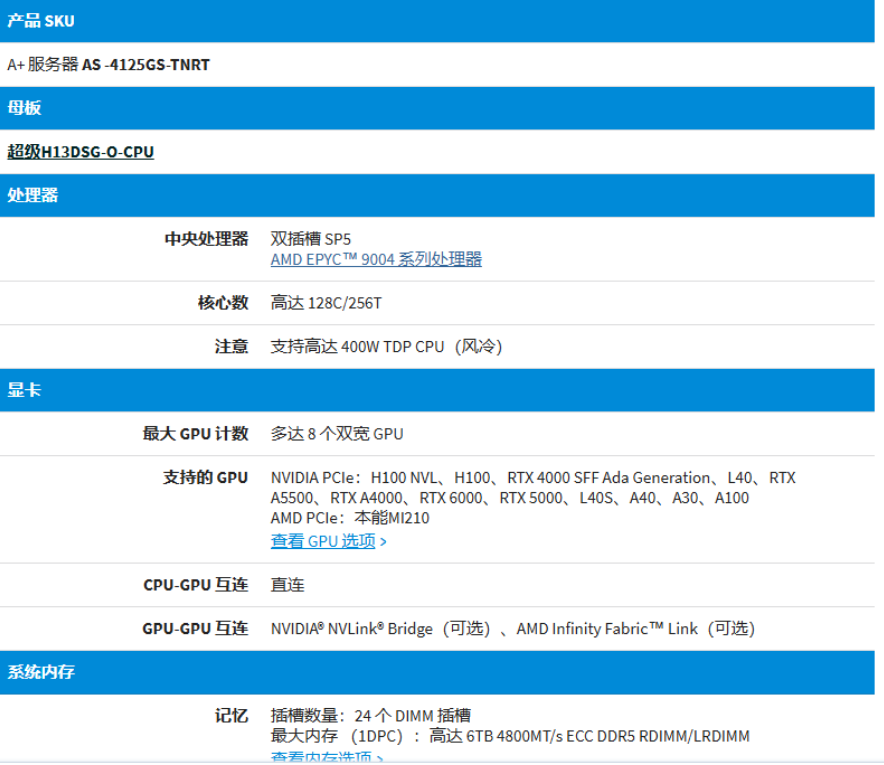Click the chevron after 查看 GPU 选项
Screen dimensions: 884x765
click(383, 542)
